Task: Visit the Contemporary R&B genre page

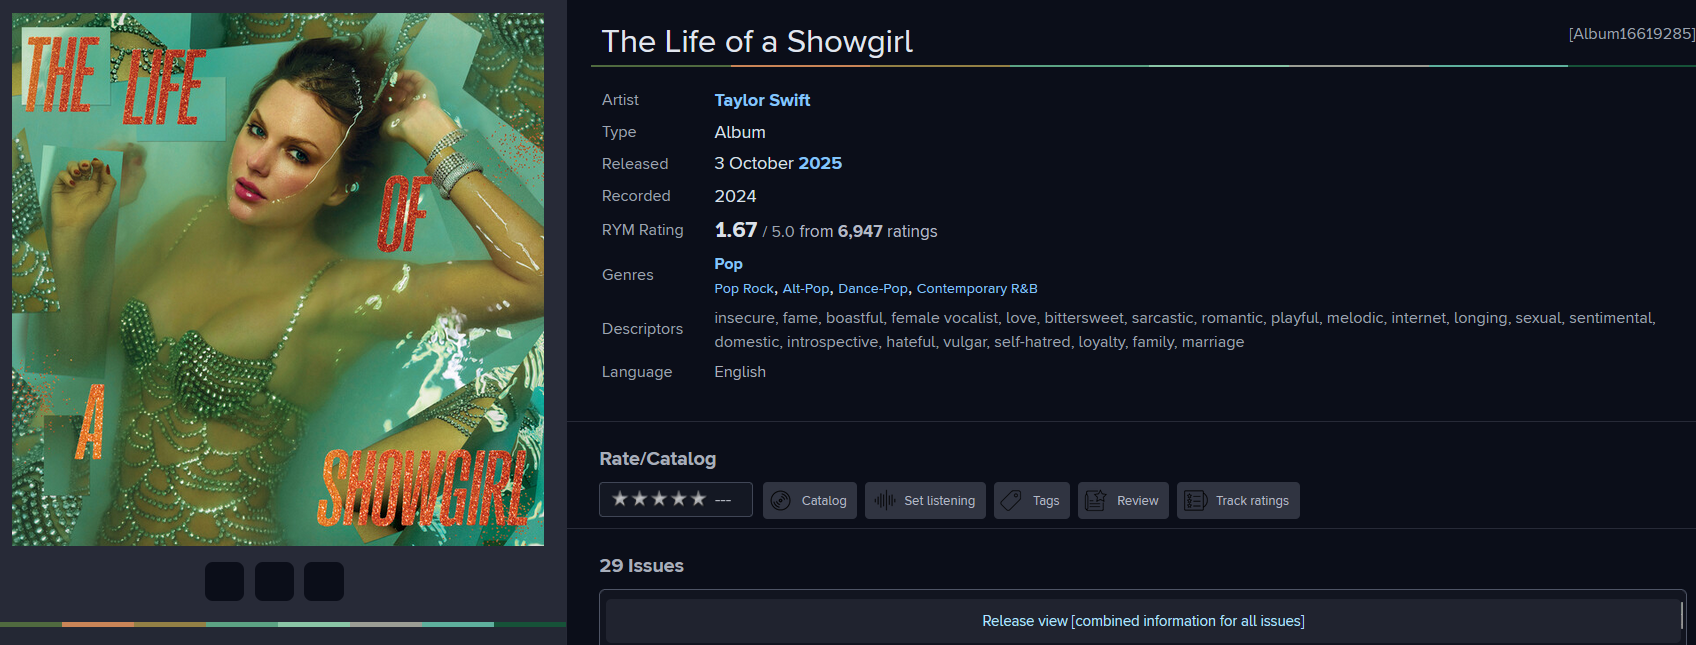Action: [977, 289]
